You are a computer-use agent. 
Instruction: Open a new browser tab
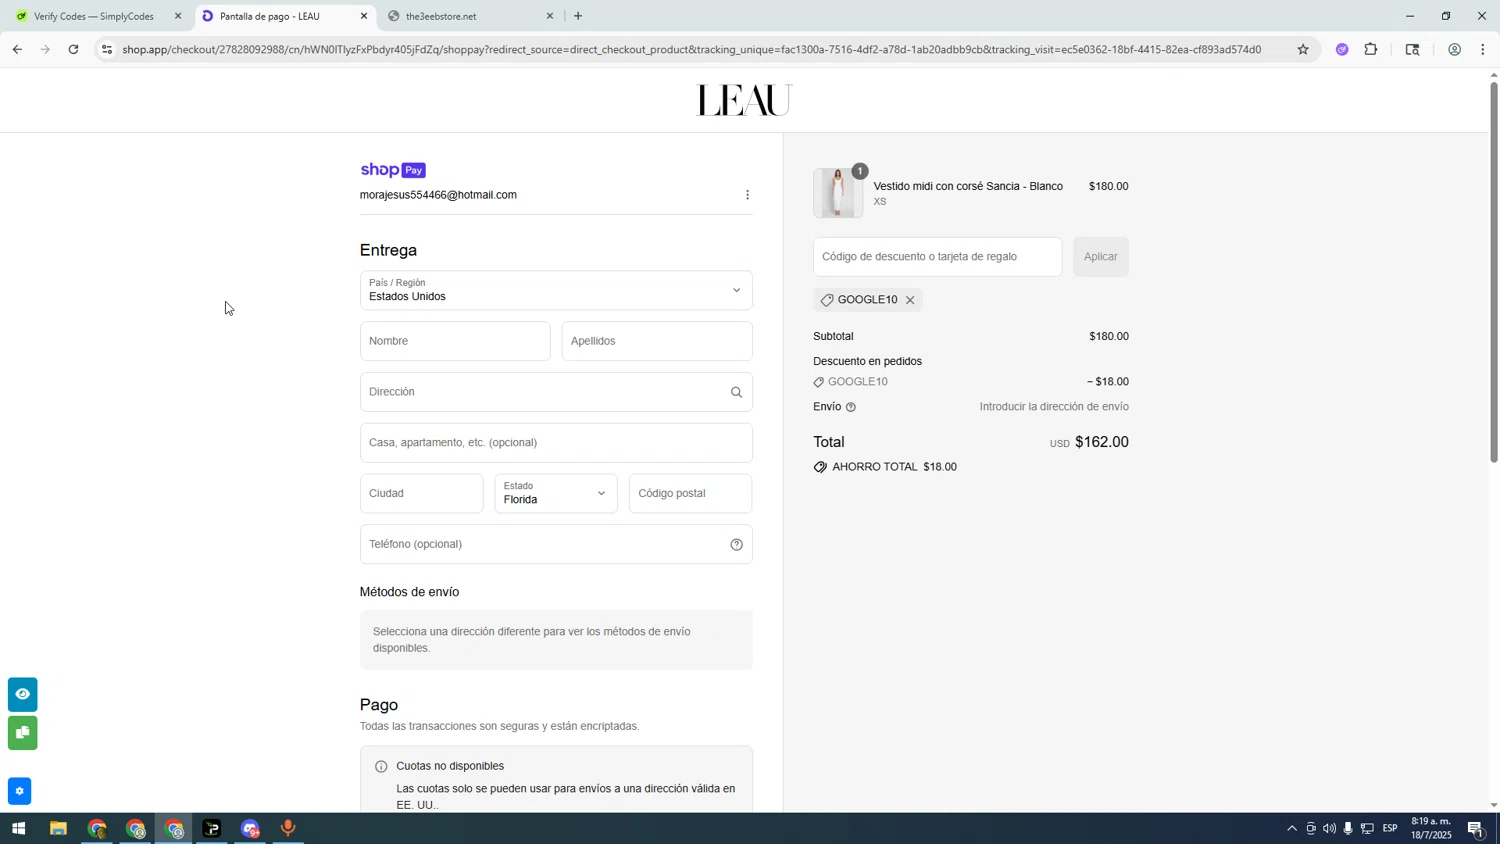pos(578,16)
